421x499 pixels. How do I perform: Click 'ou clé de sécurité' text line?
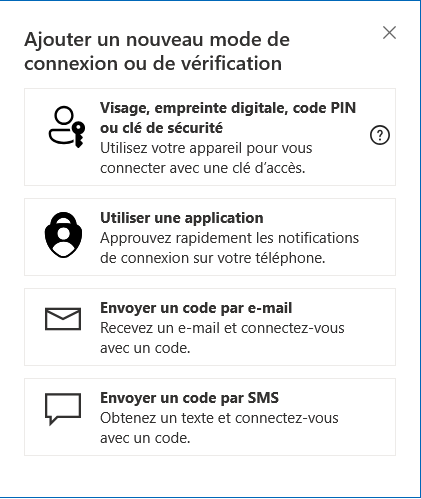click(161, 128)
